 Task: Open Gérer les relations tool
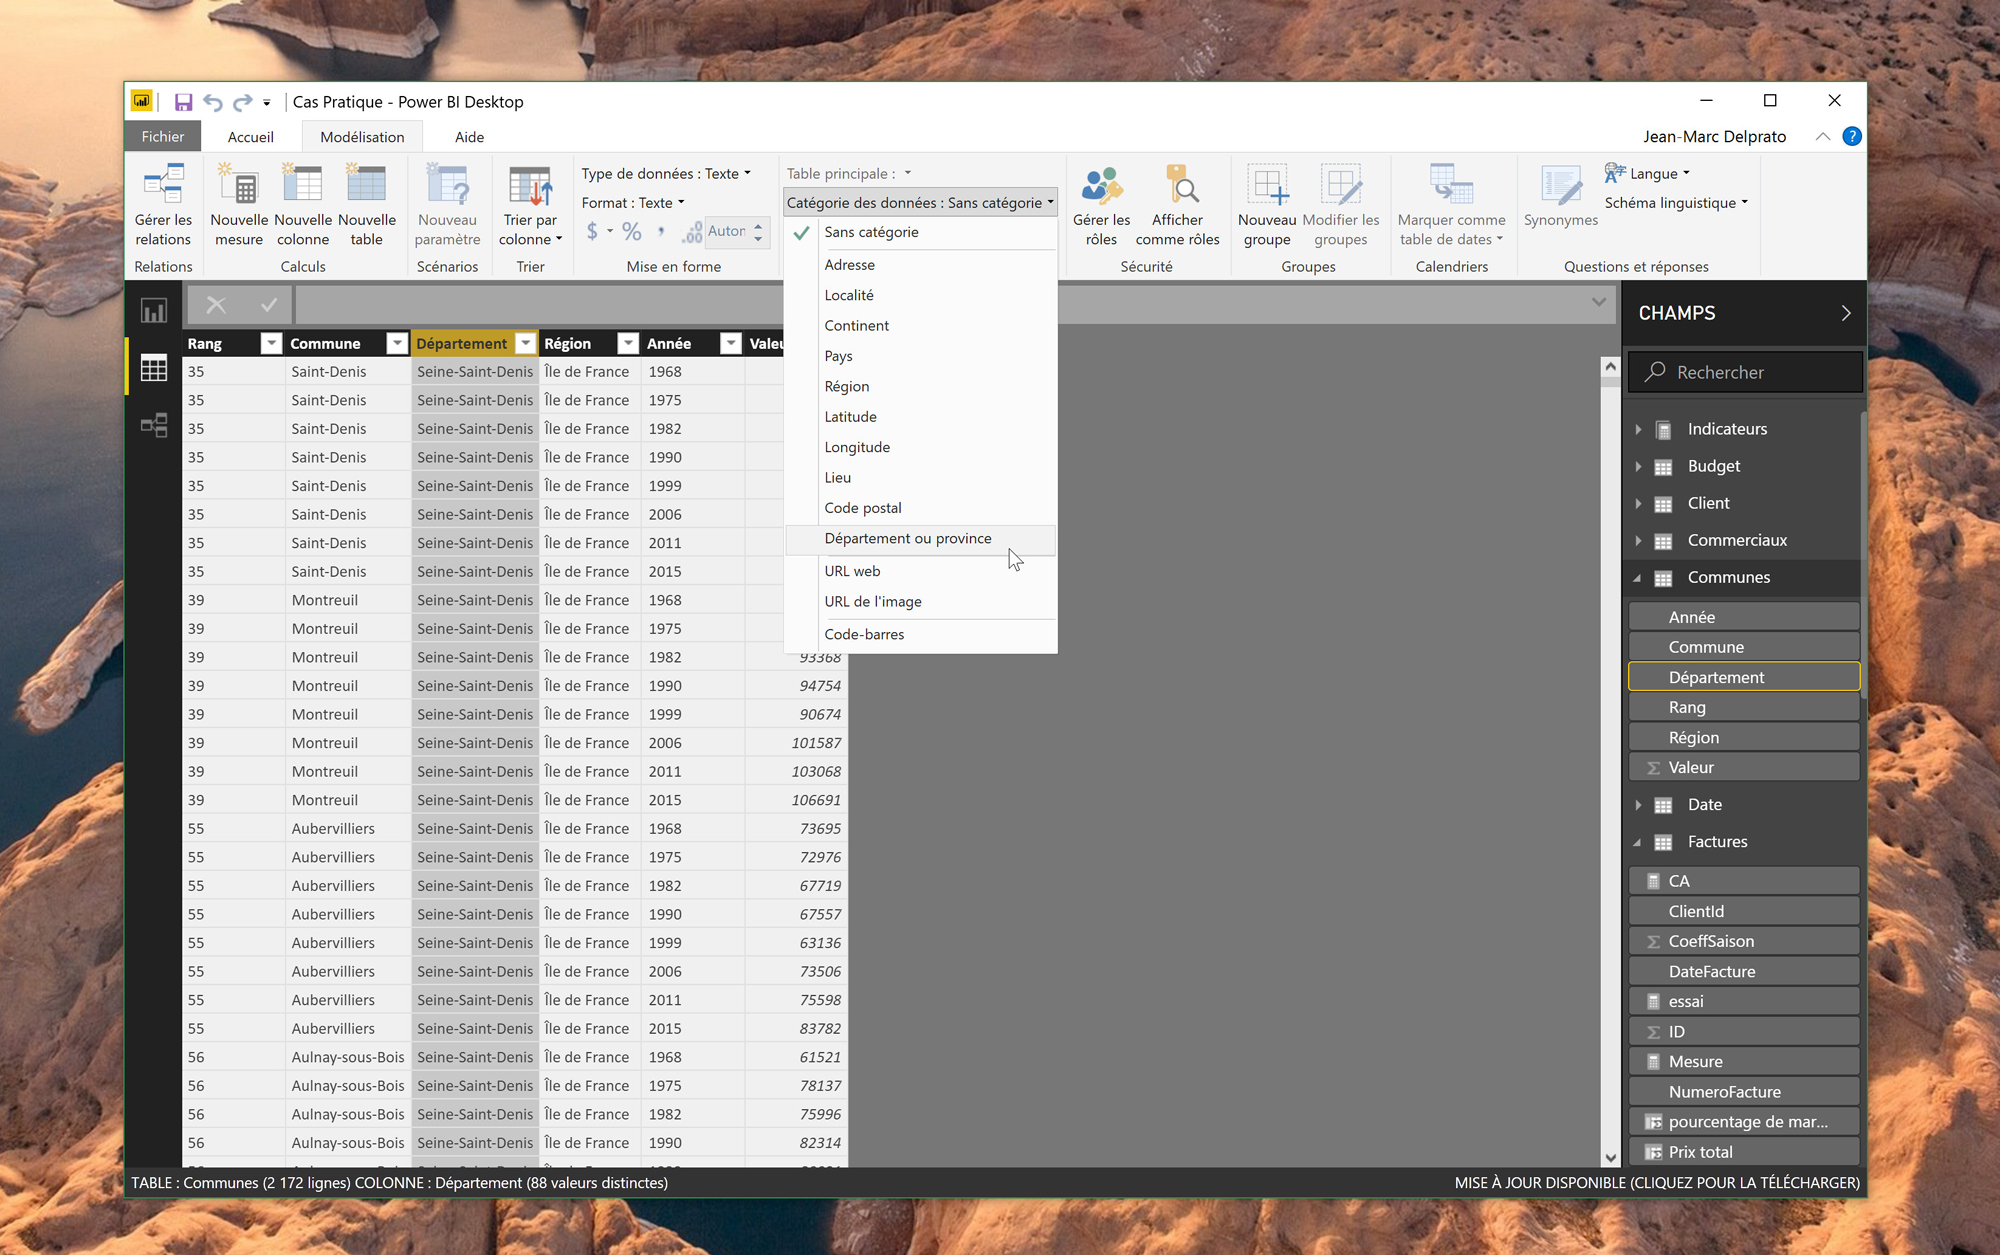(x=163, y=205)
